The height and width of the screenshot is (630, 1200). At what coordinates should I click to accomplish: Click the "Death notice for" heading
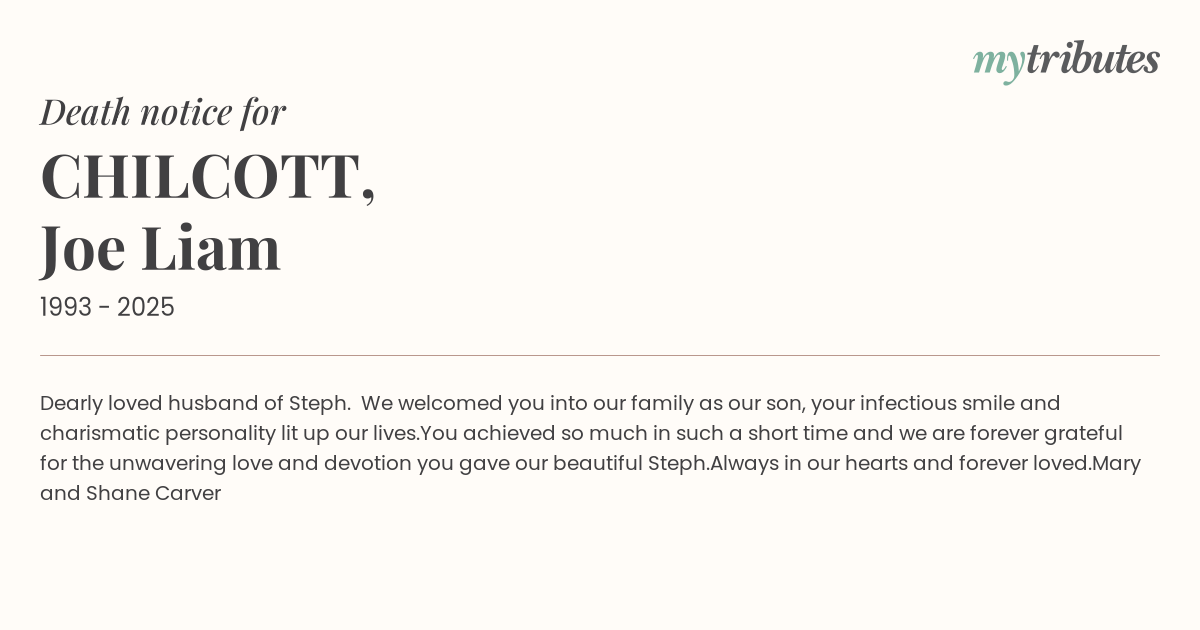pos(163,112)
